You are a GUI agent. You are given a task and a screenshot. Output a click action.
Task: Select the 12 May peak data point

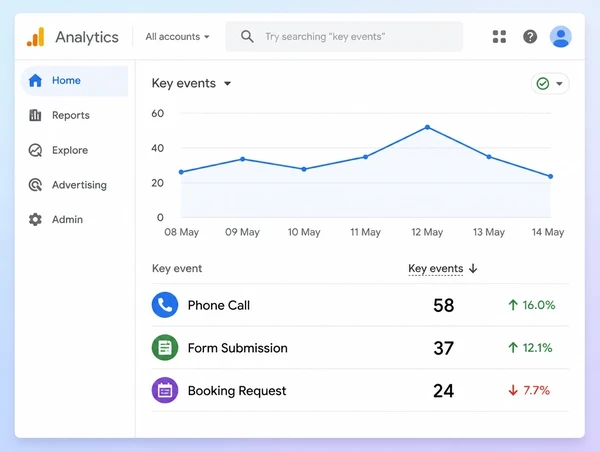pos(427,127)
